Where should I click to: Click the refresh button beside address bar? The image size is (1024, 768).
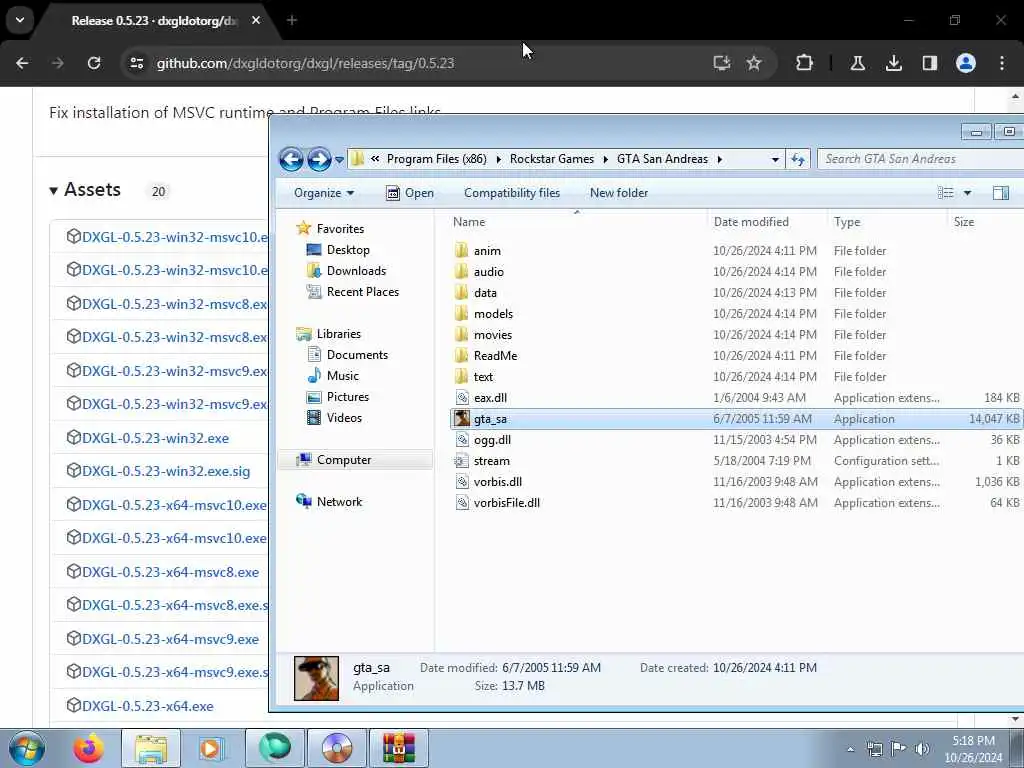tap(798, 159)
